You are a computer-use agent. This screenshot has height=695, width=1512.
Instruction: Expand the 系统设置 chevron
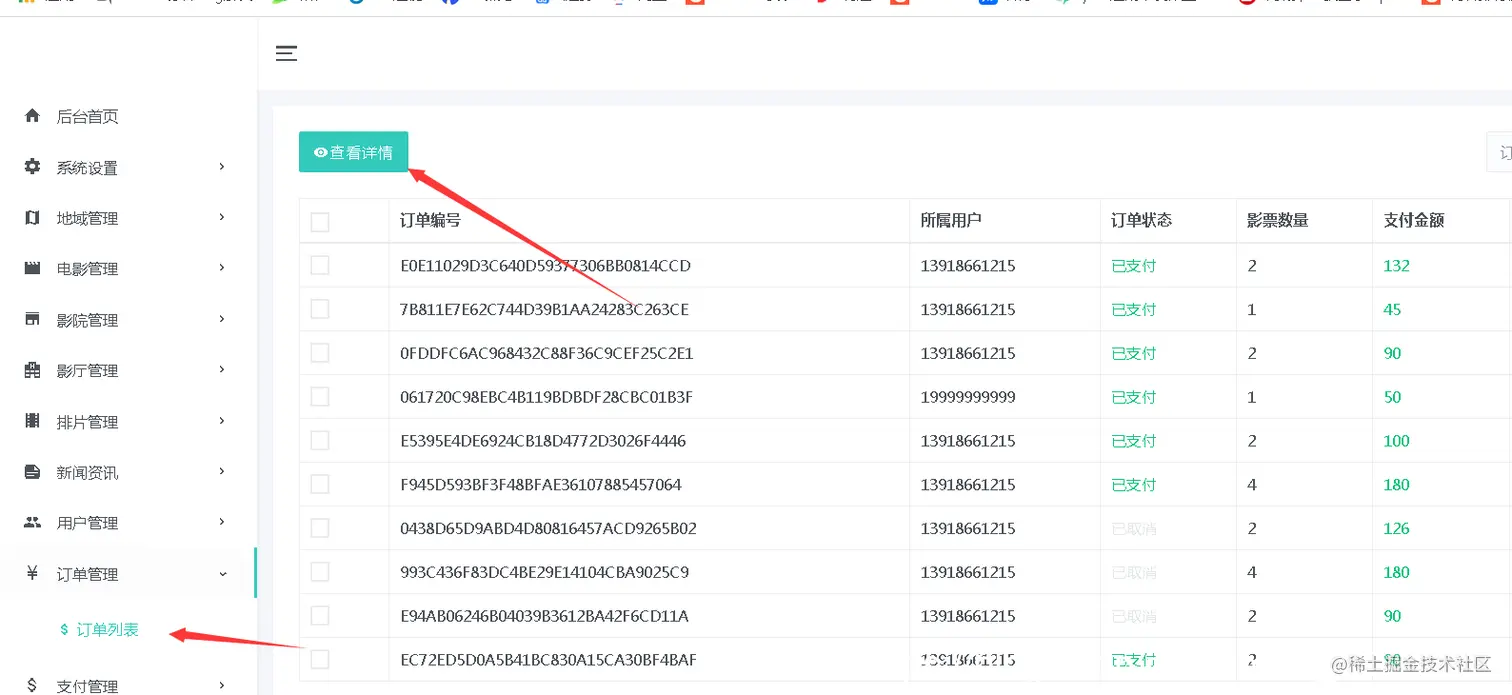point(222,167)
